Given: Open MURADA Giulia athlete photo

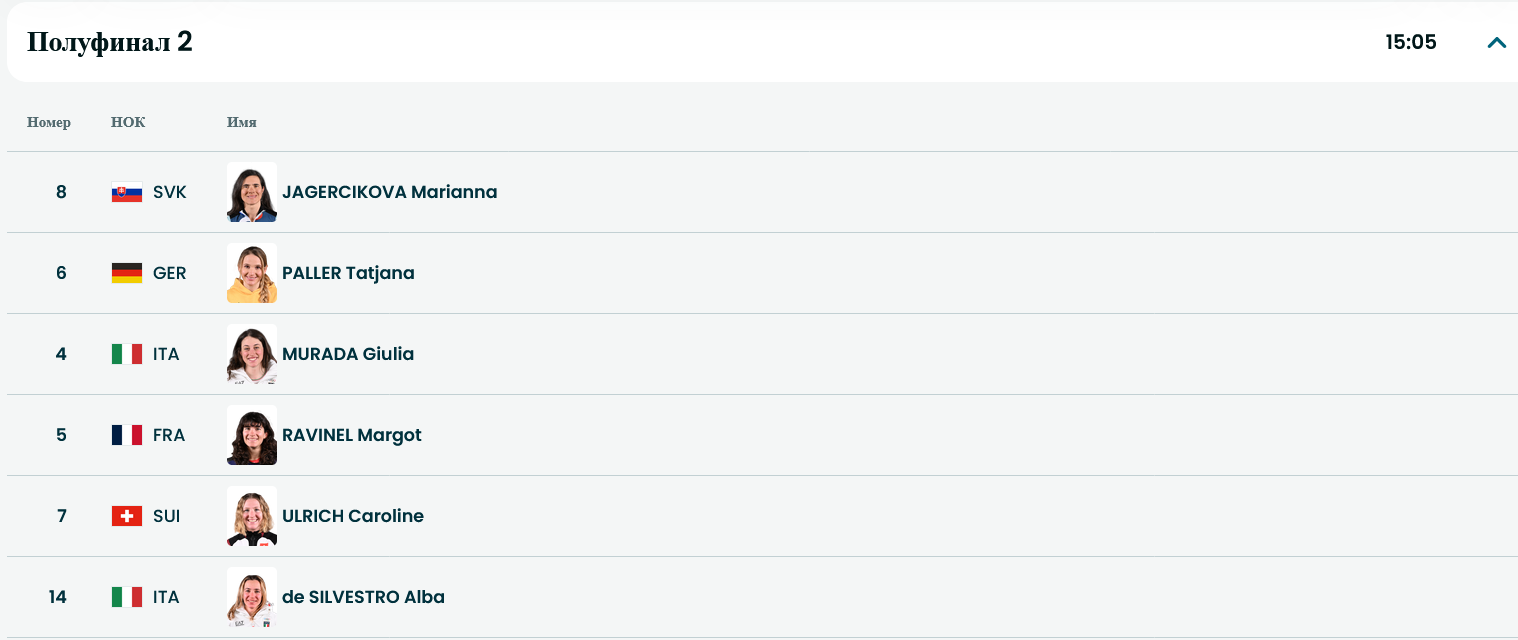Looking at the screenshot, I should click(251, 354).
